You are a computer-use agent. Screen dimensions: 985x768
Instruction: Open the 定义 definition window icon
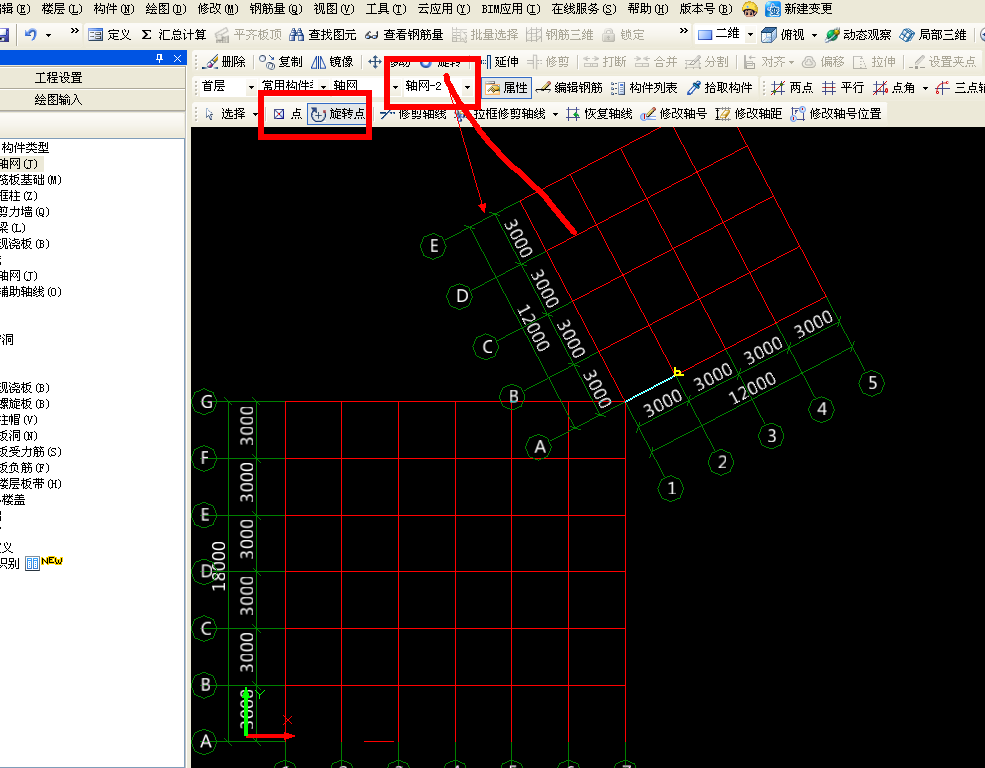click(95, 35)
